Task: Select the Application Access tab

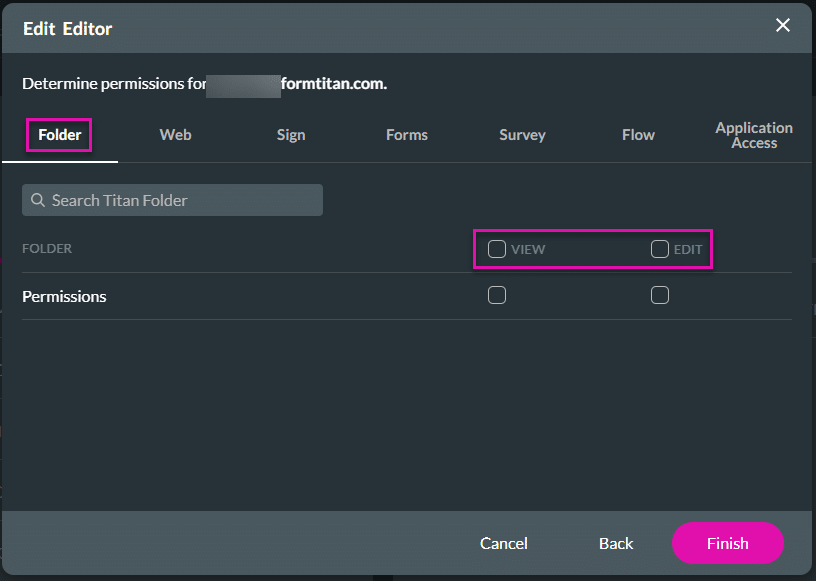Action: click(x=754, y=135)
